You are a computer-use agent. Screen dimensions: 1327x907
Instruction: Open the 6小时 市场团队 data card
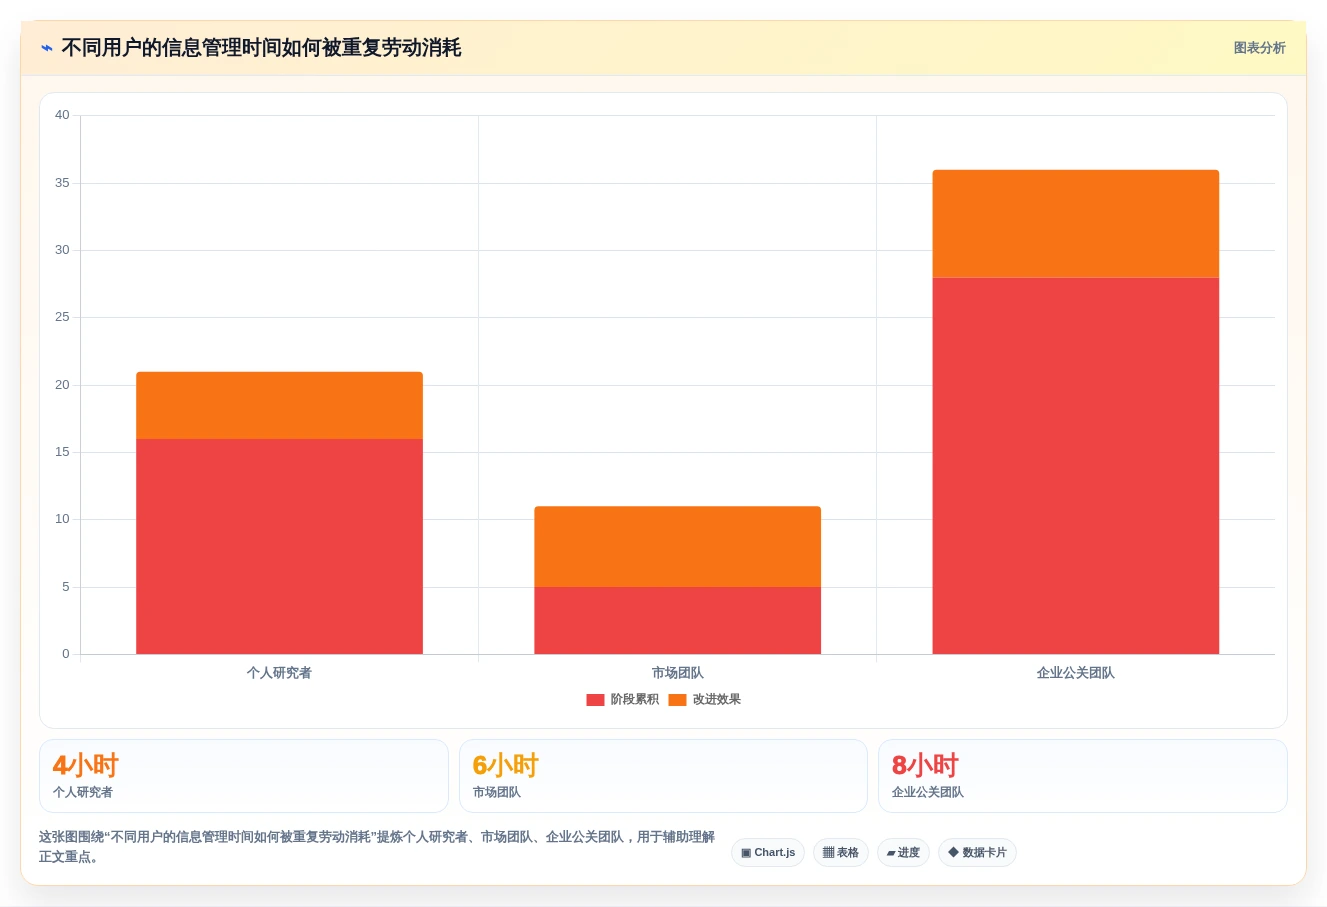pyautogui.click(x=663, y=776)
